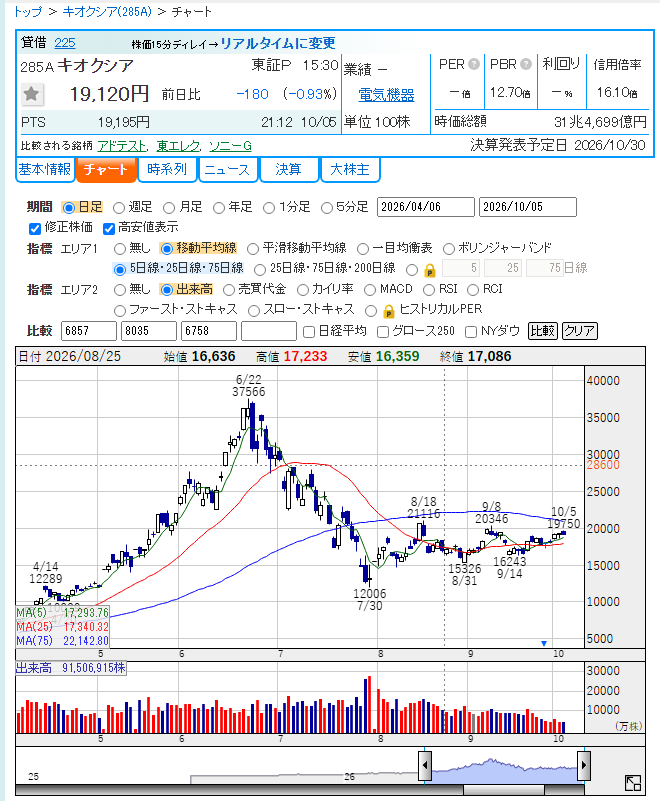Select 5分足 period radio button
Image resolution: width=660 pixels, height=801 pixels.
click(x=327, y=207)
